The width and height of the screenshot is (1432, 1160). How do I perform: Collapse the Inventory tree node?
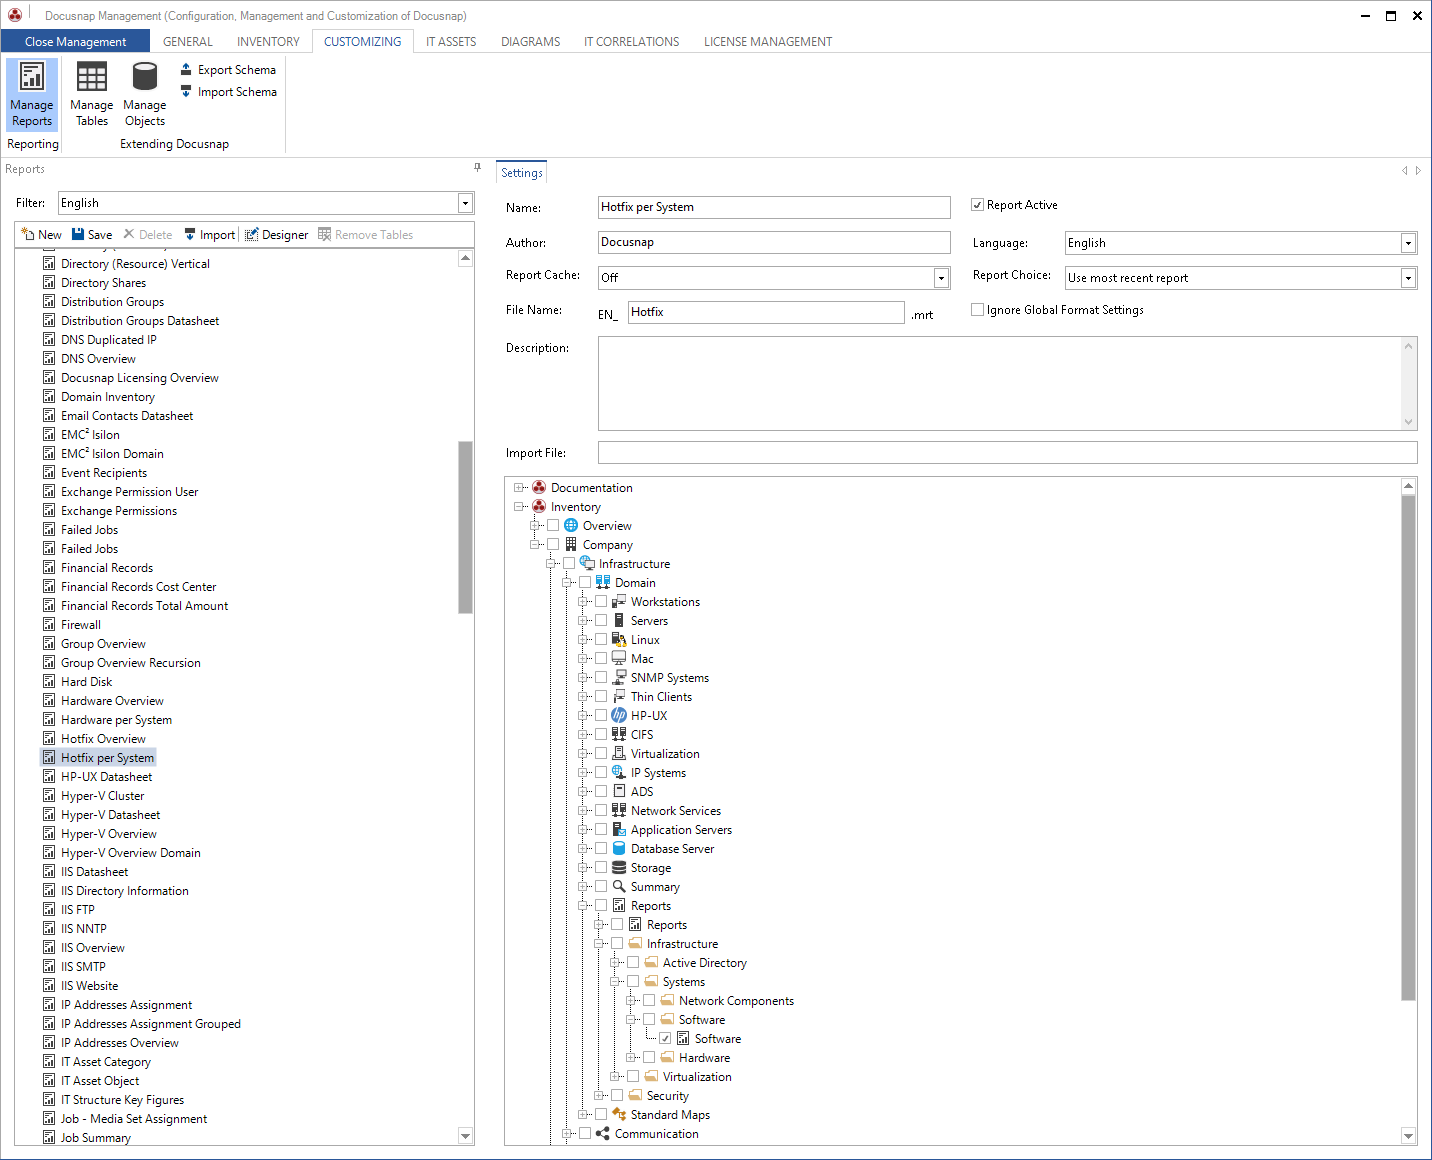point(519,506)
